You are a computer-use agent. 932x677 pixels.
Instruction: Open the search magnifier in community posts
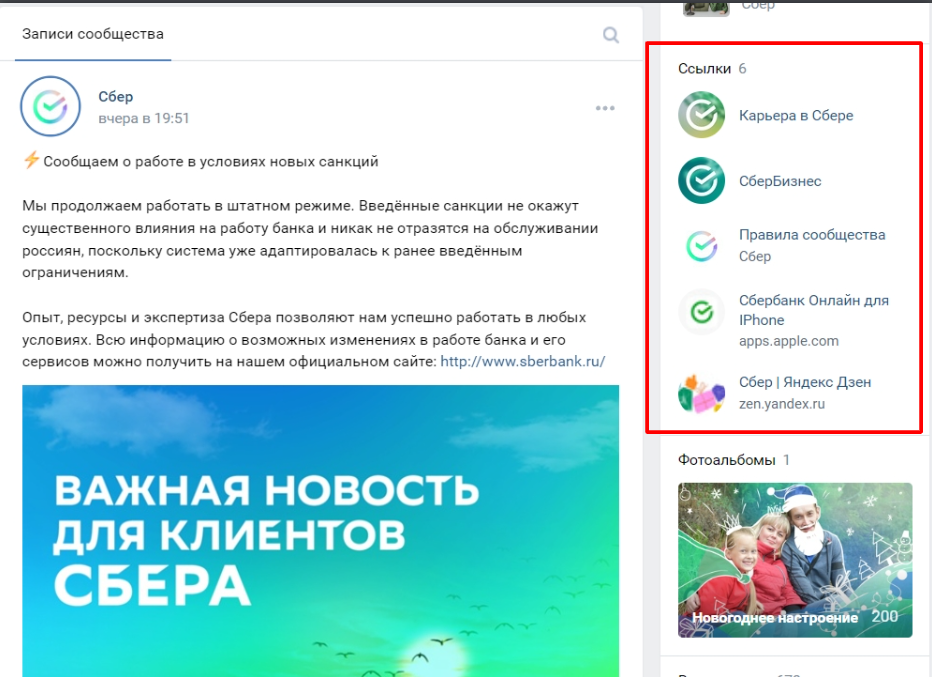(x=610, y=34)
